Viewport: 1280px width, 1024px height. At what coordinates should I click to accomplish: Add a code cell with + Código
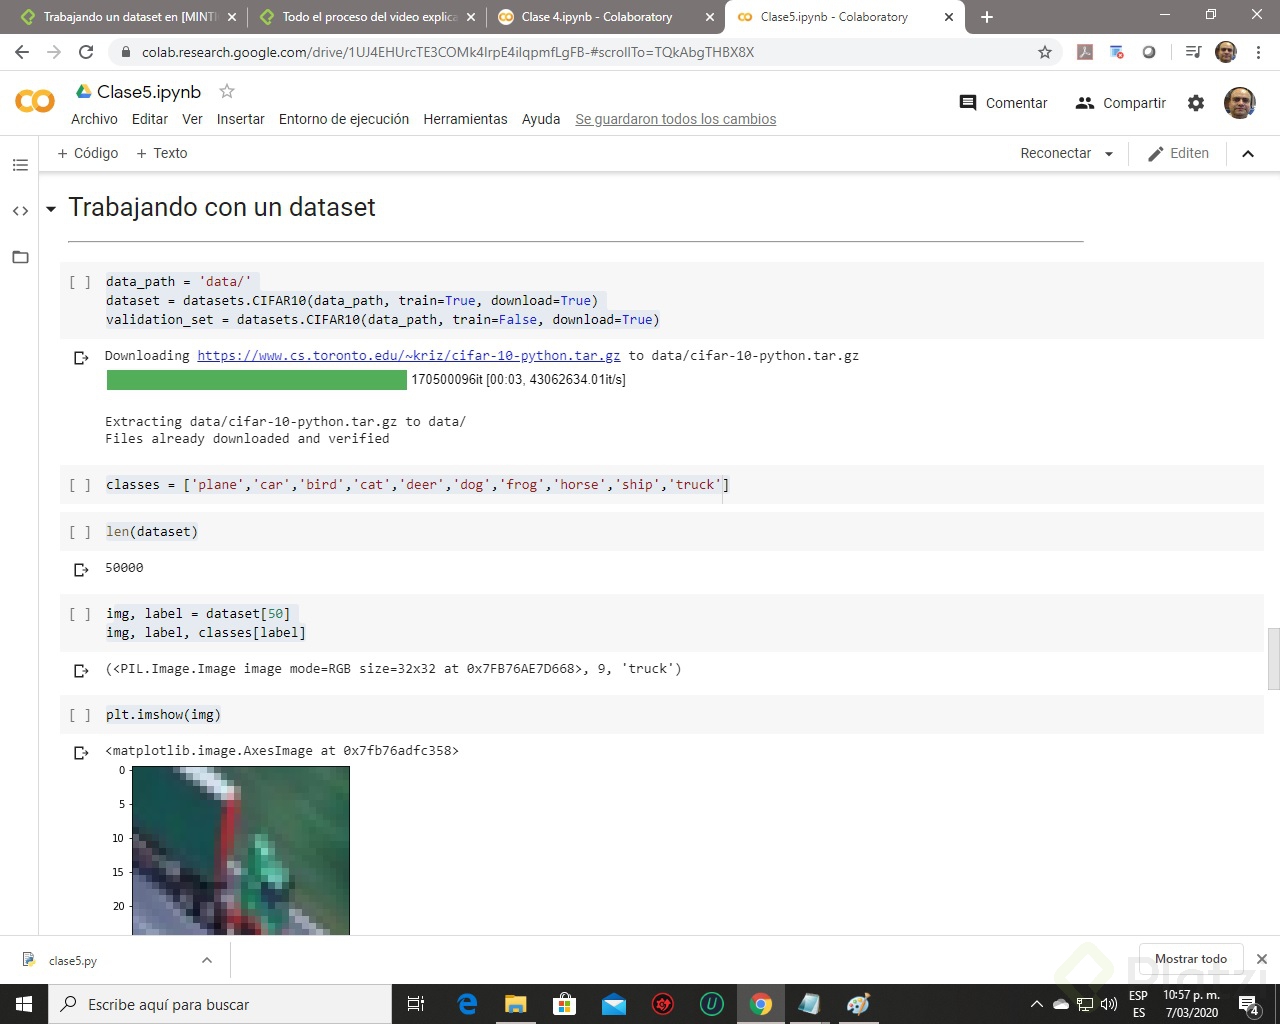coord(88,153)
